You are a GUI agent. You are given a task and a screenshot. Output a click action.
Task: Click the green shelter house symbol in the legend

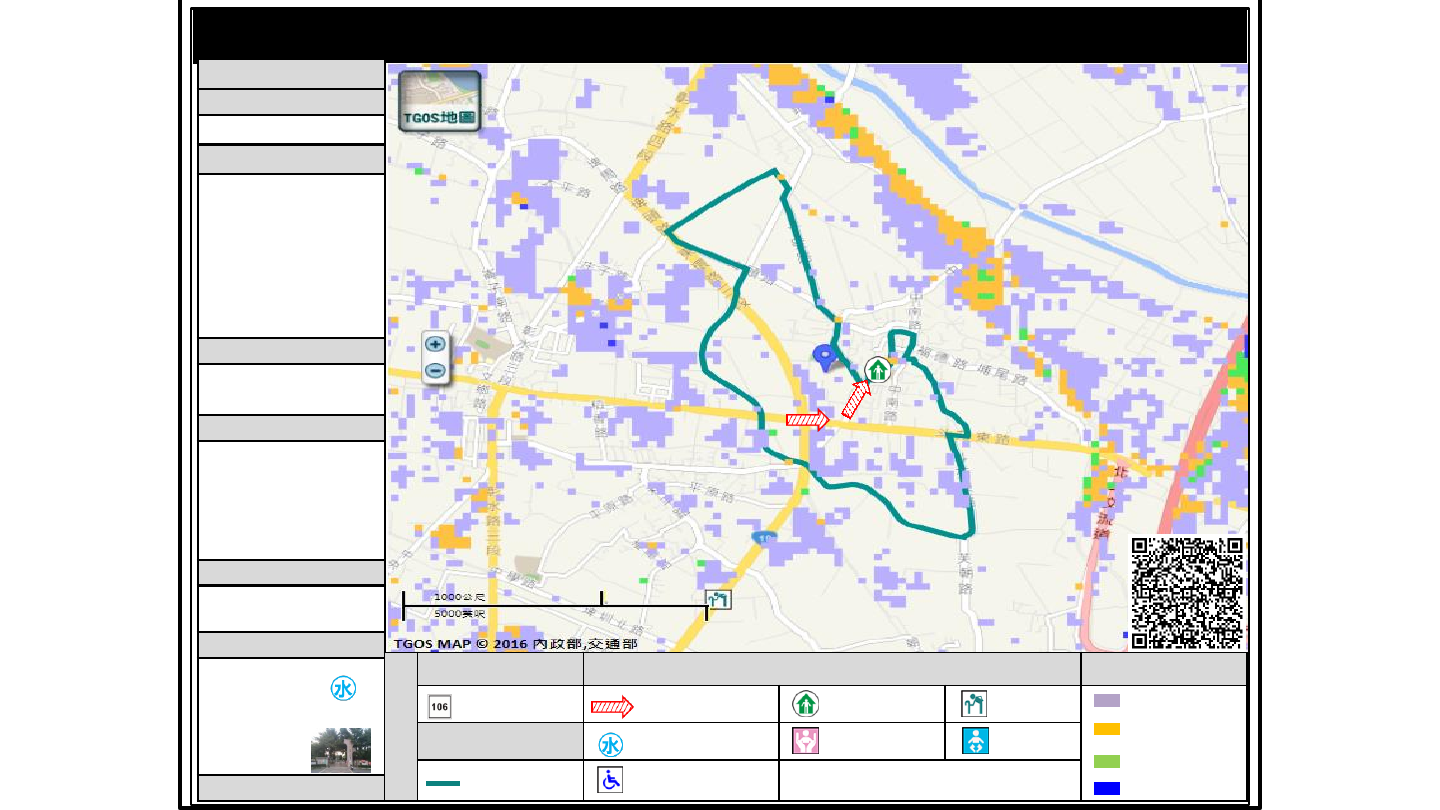(806, 704)
